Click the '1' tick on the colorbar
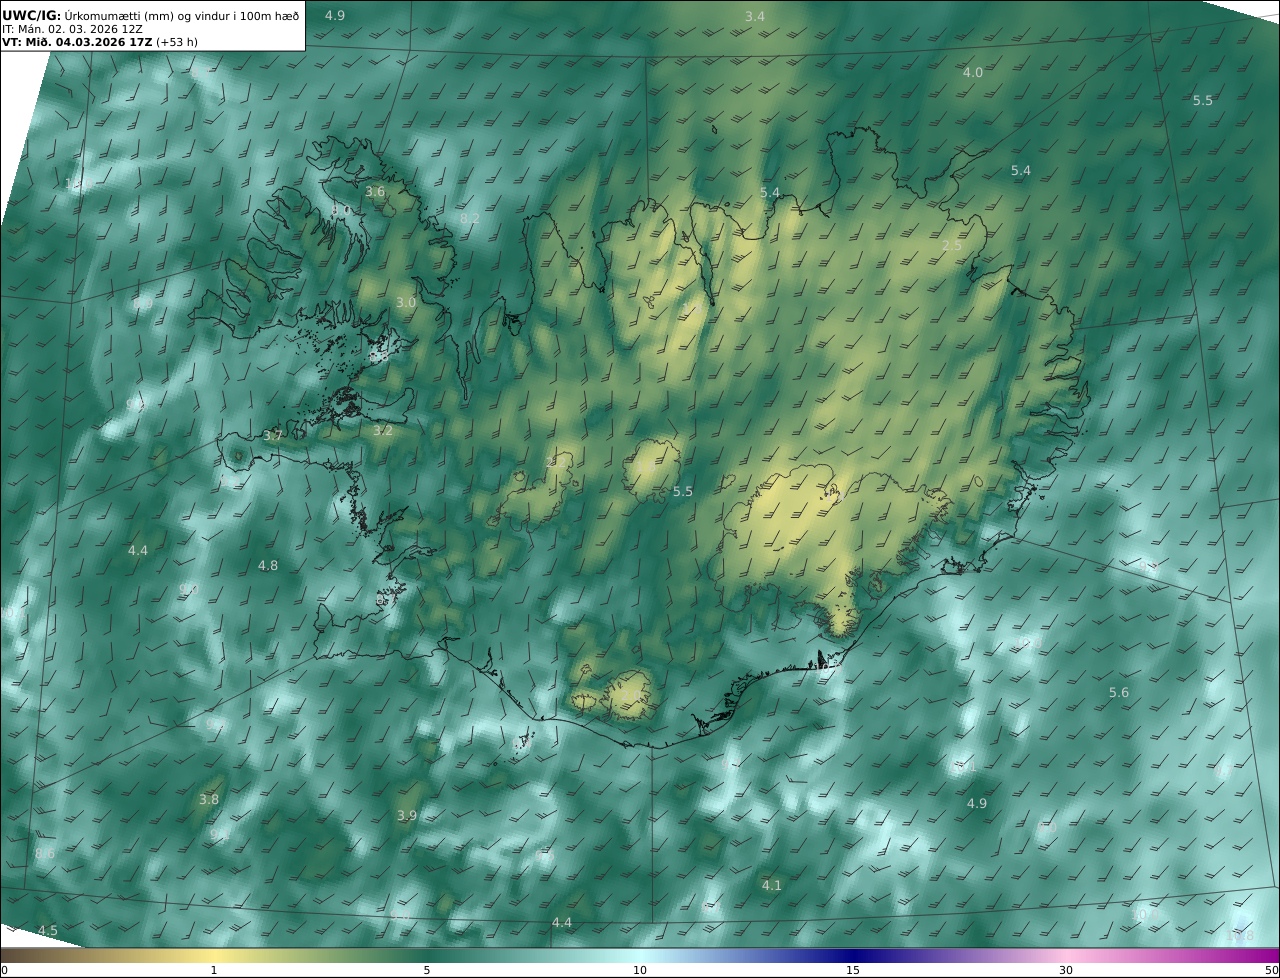 (x=214, y=970)
